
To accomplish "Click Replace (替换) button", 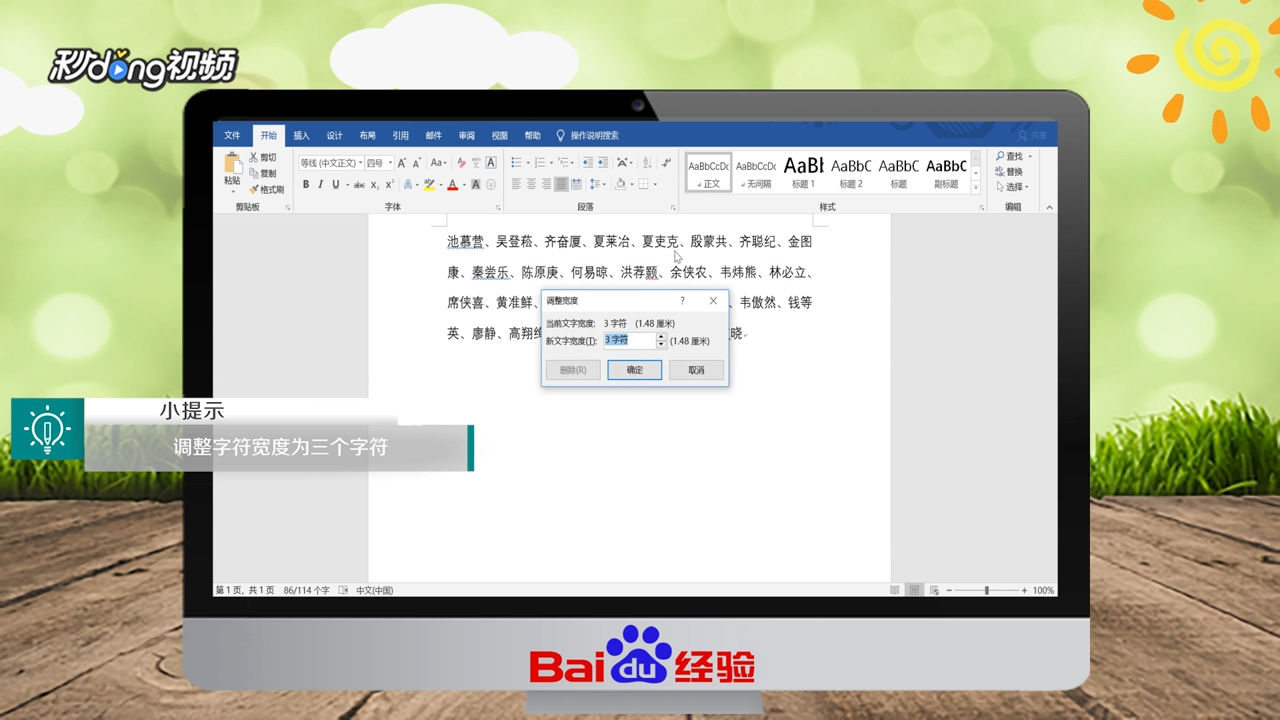I will pos(1010,172).
